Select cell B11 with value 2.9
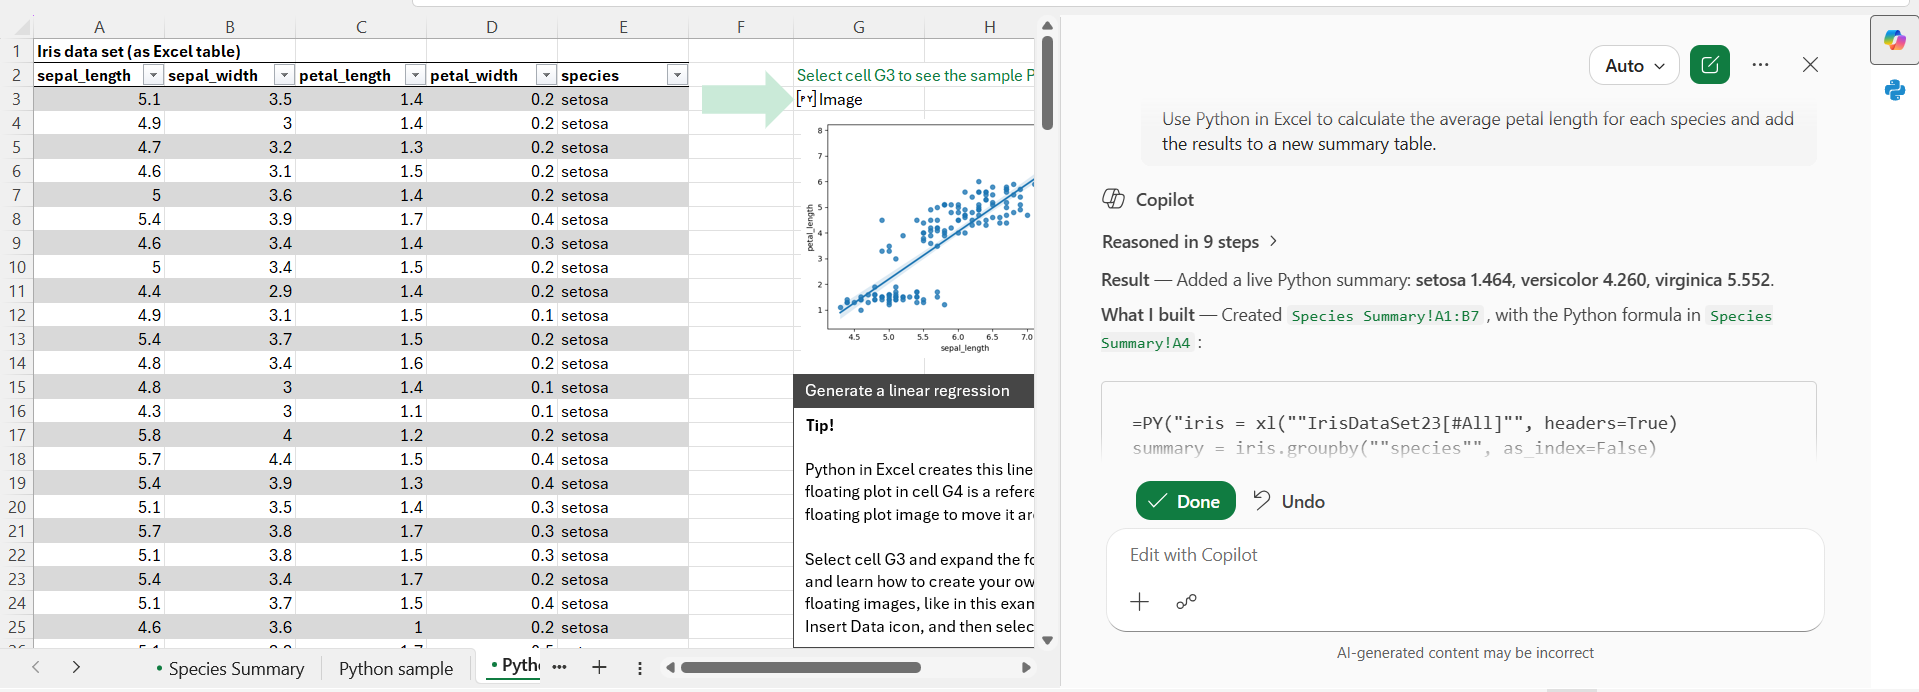Screen dimensions: 1919x692 [230, 291]
